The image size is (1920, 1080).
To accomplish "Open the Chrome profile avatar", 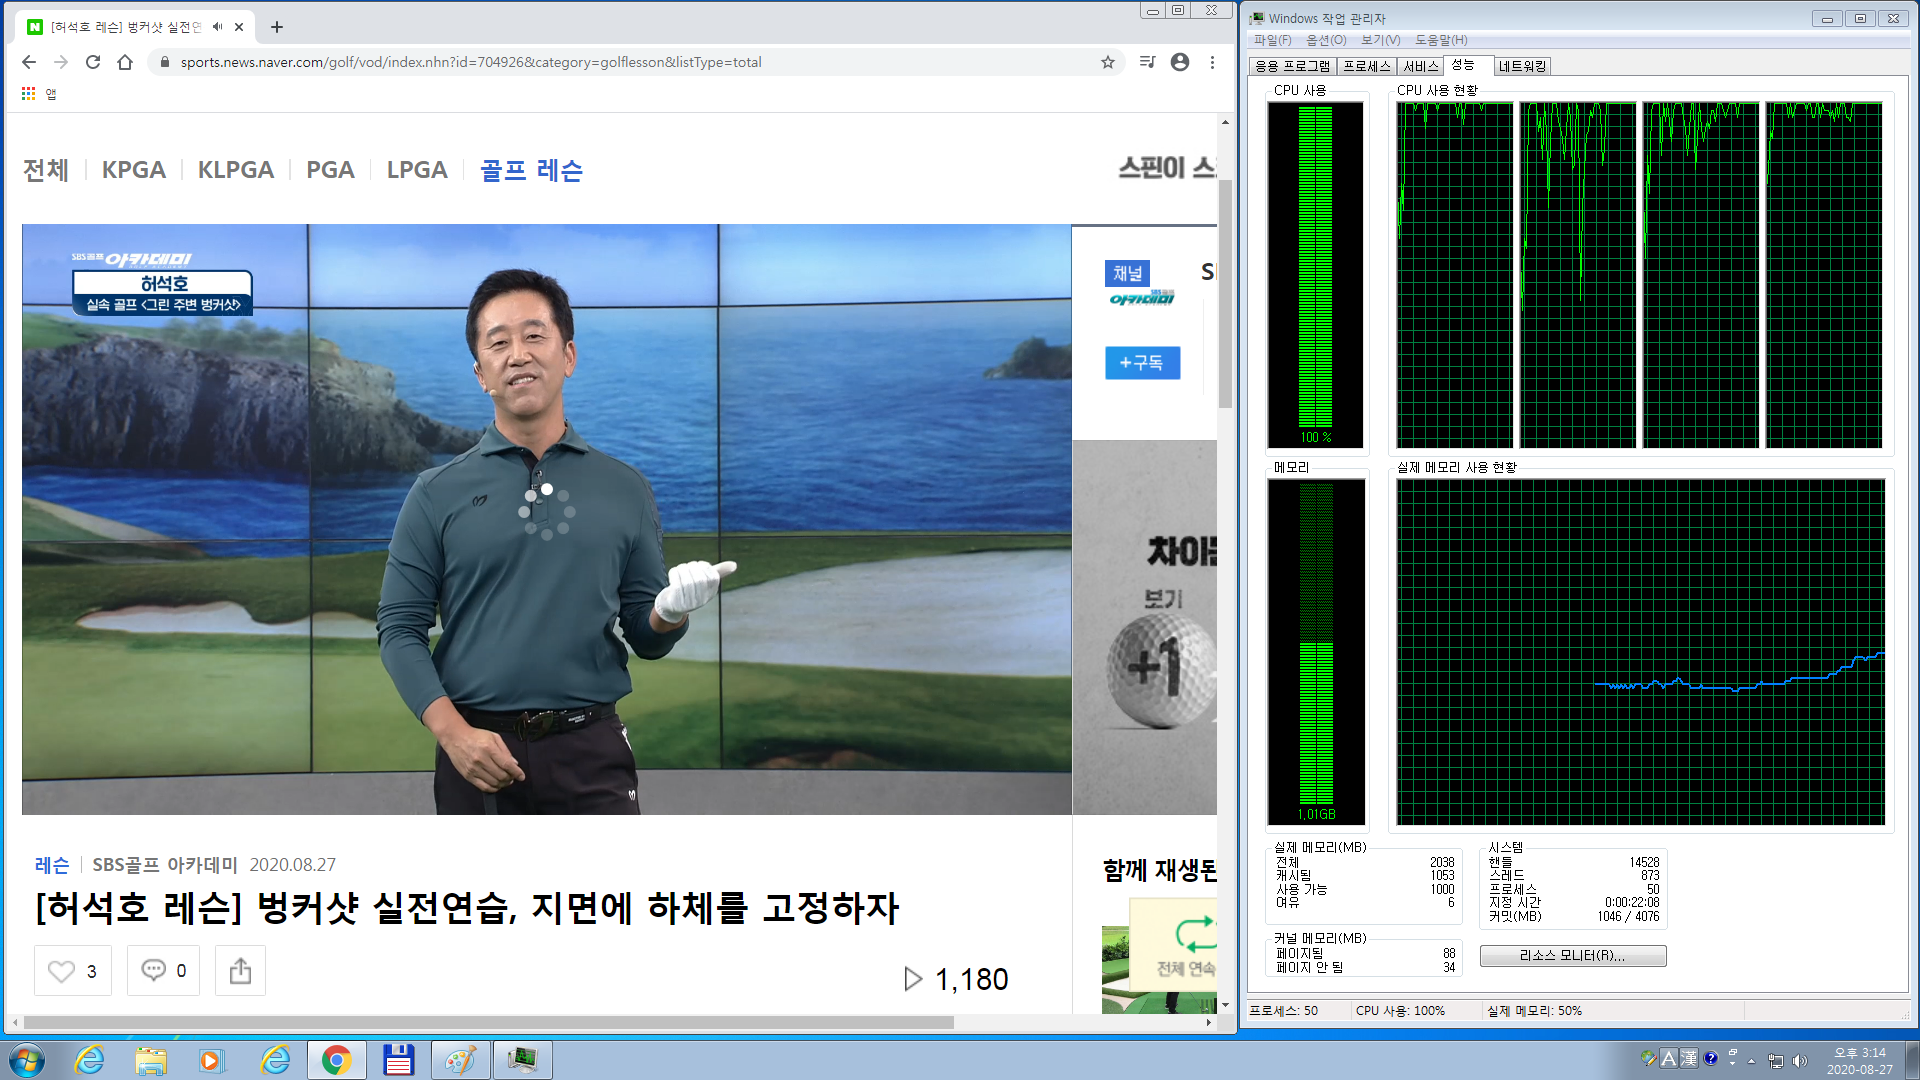I will (x=1180, y=62).
